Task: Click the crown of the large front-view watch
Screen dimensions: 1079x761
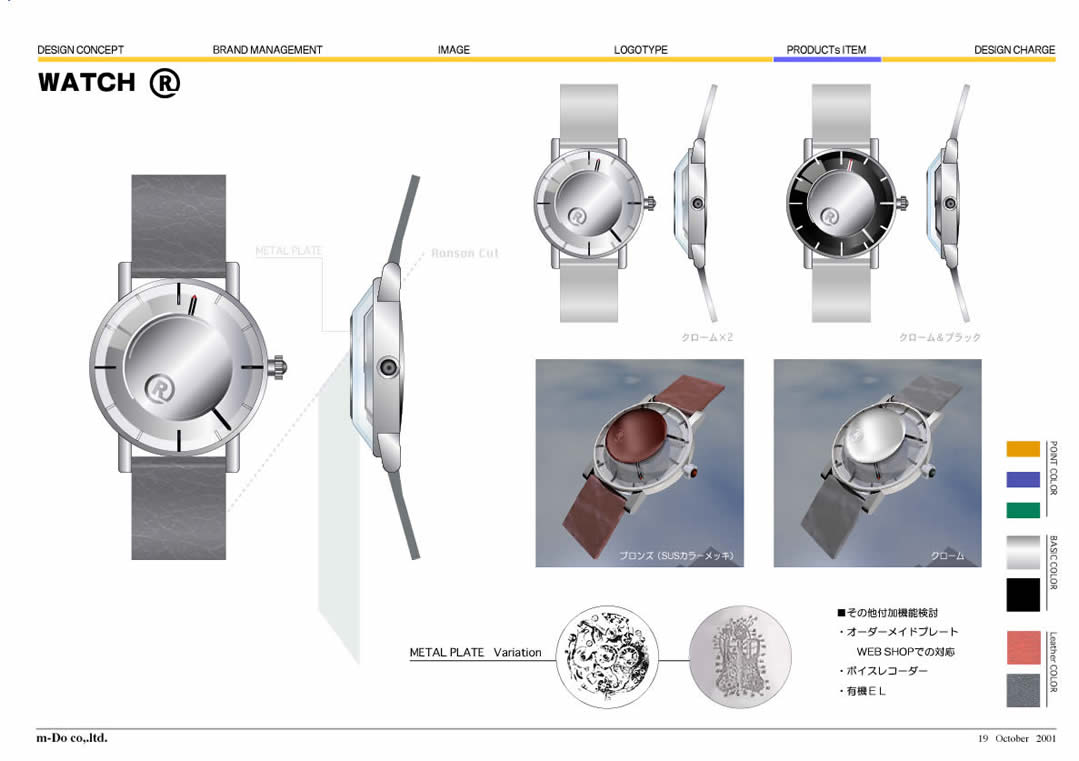Action: pyautogui.click(x=277, y=367)
